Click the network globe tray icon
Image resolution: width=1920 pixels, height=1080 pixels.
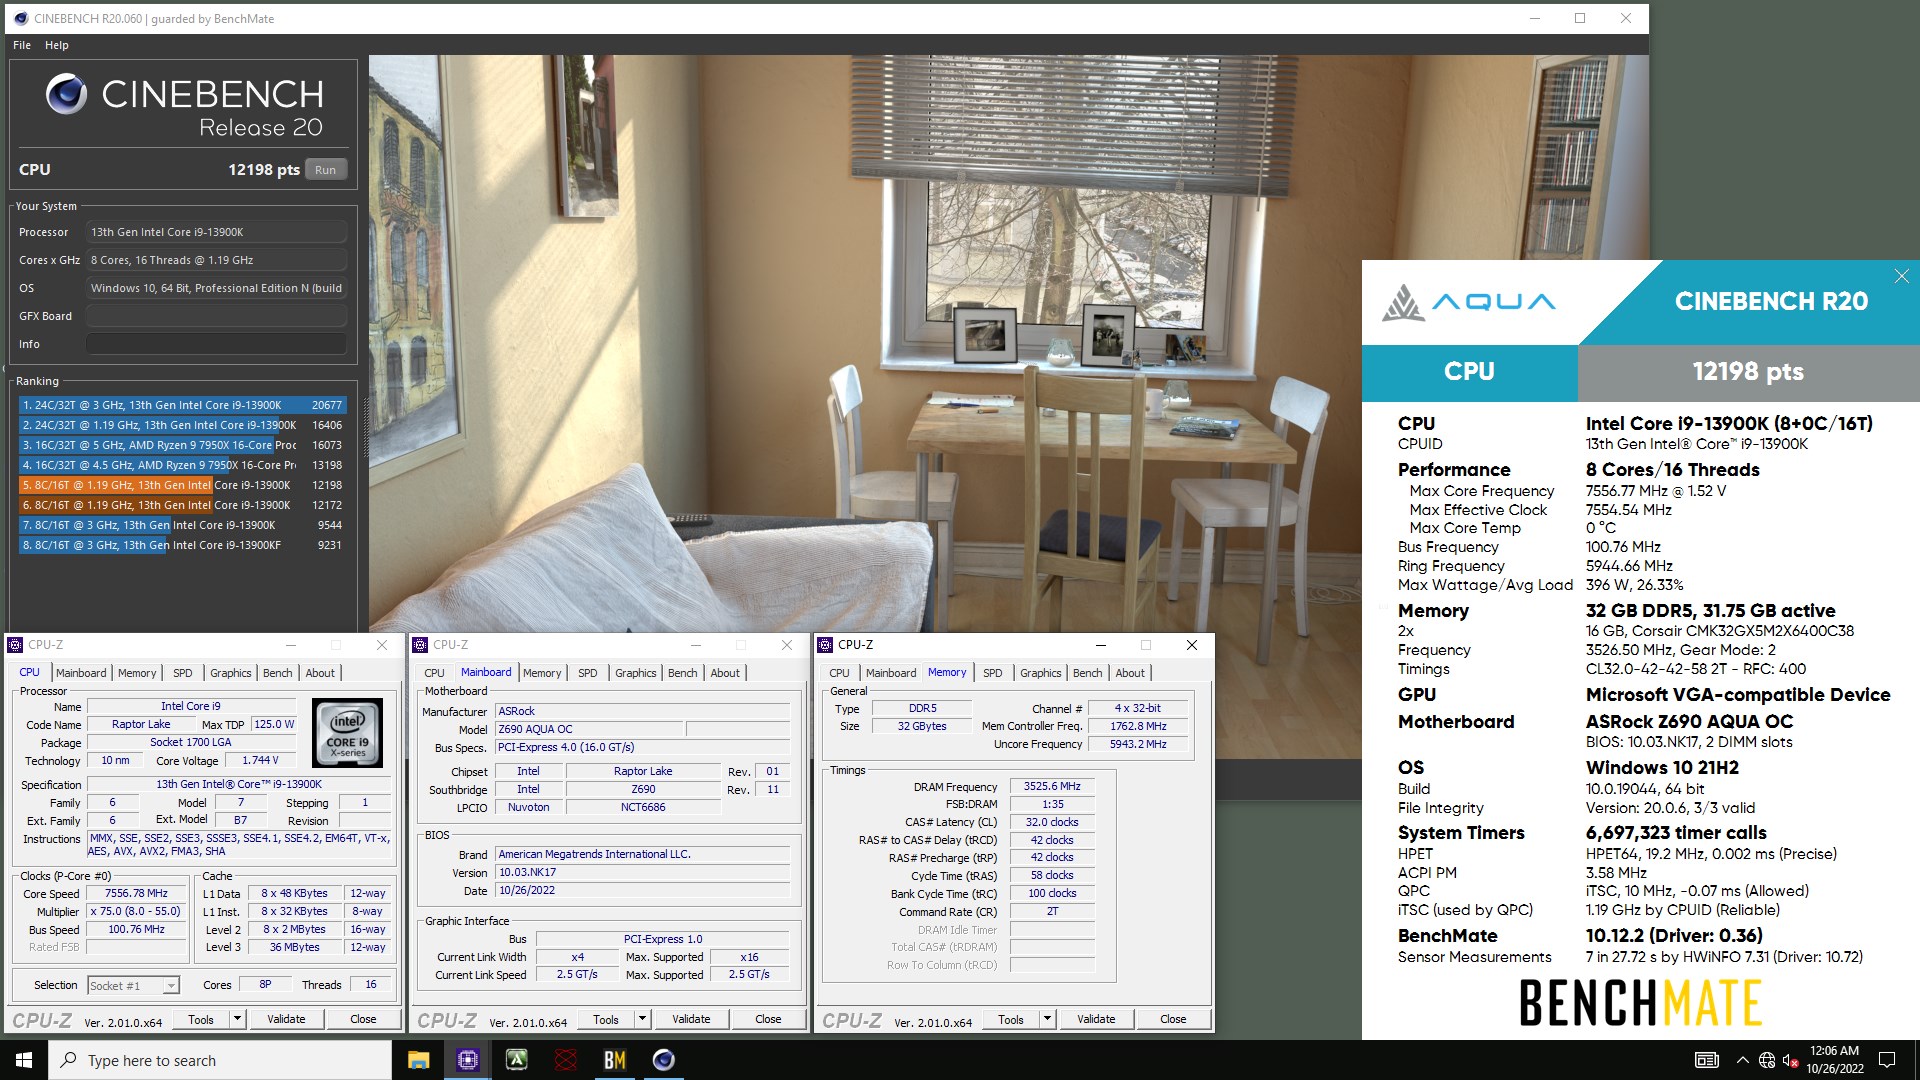click(x=1767, y=1060)
